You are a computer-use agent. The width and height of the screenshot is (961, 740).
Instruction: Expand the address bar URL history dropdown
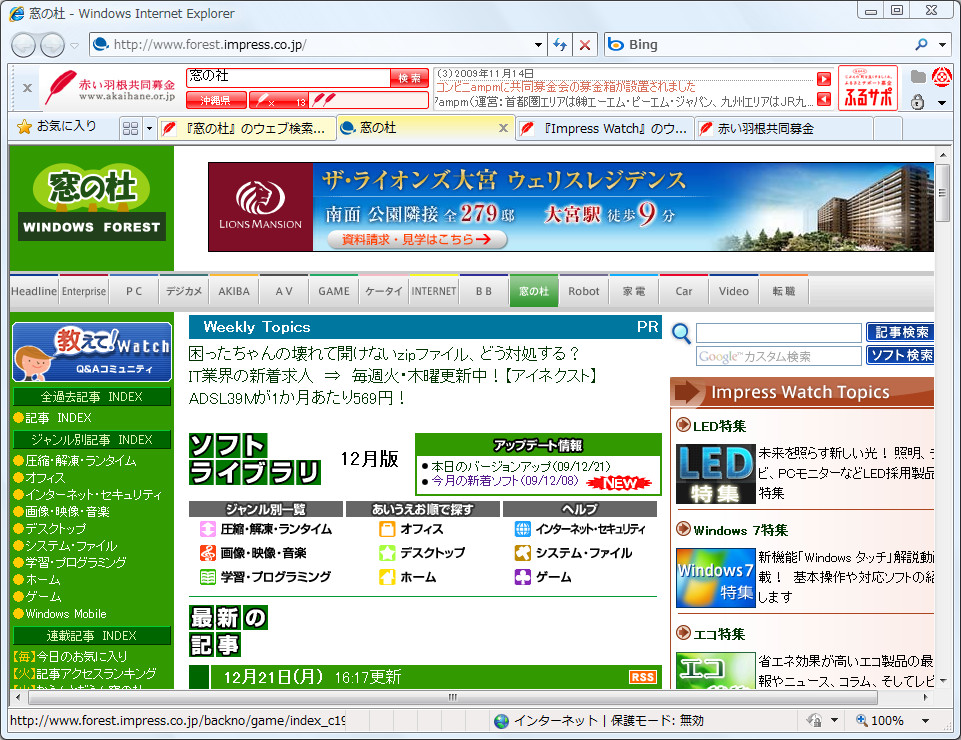click(x=538, y=45)
